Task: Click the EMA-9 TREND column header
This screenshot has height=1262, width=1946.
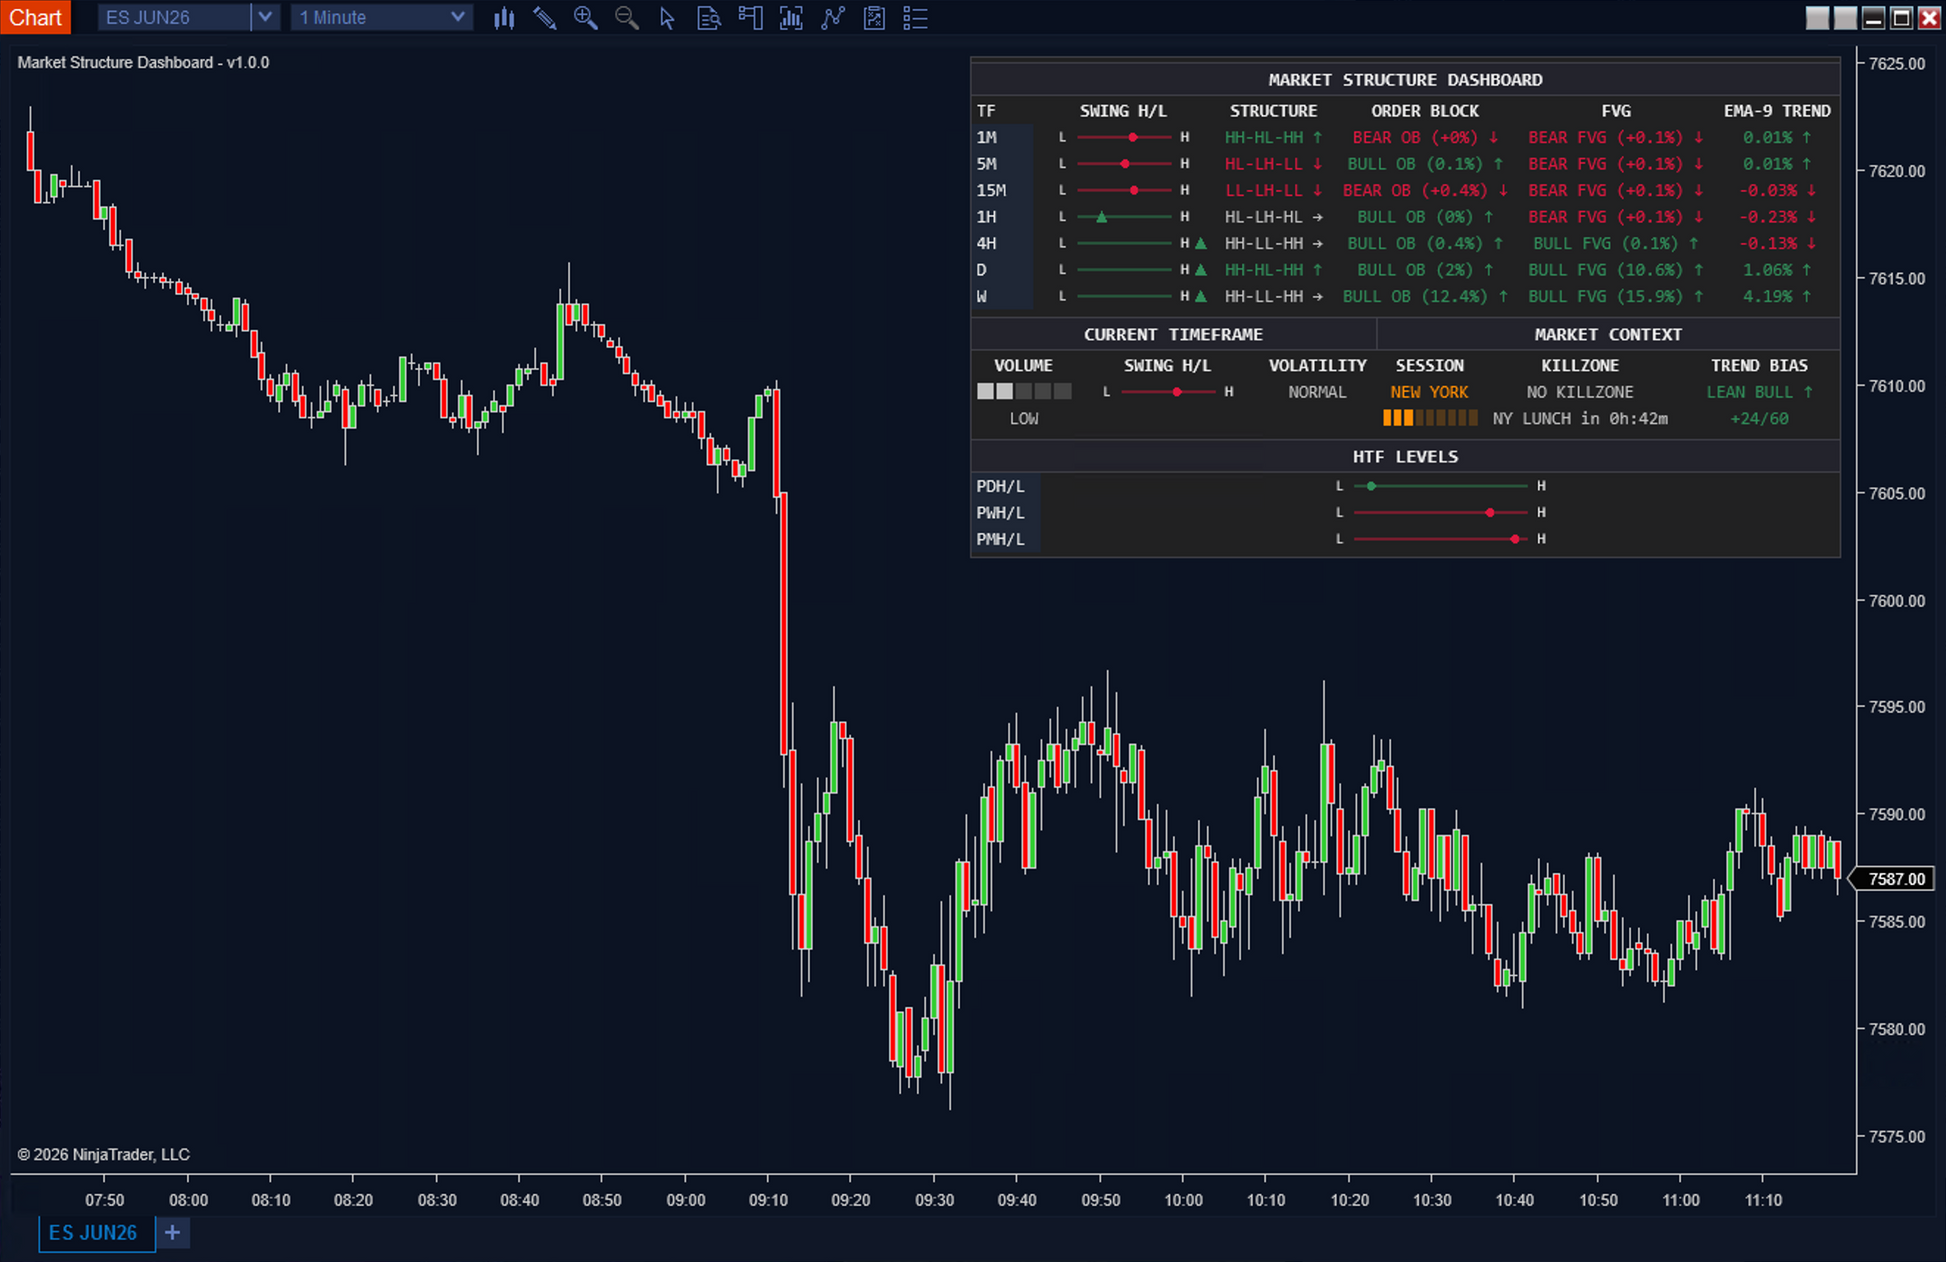Action: [1777, 111]
